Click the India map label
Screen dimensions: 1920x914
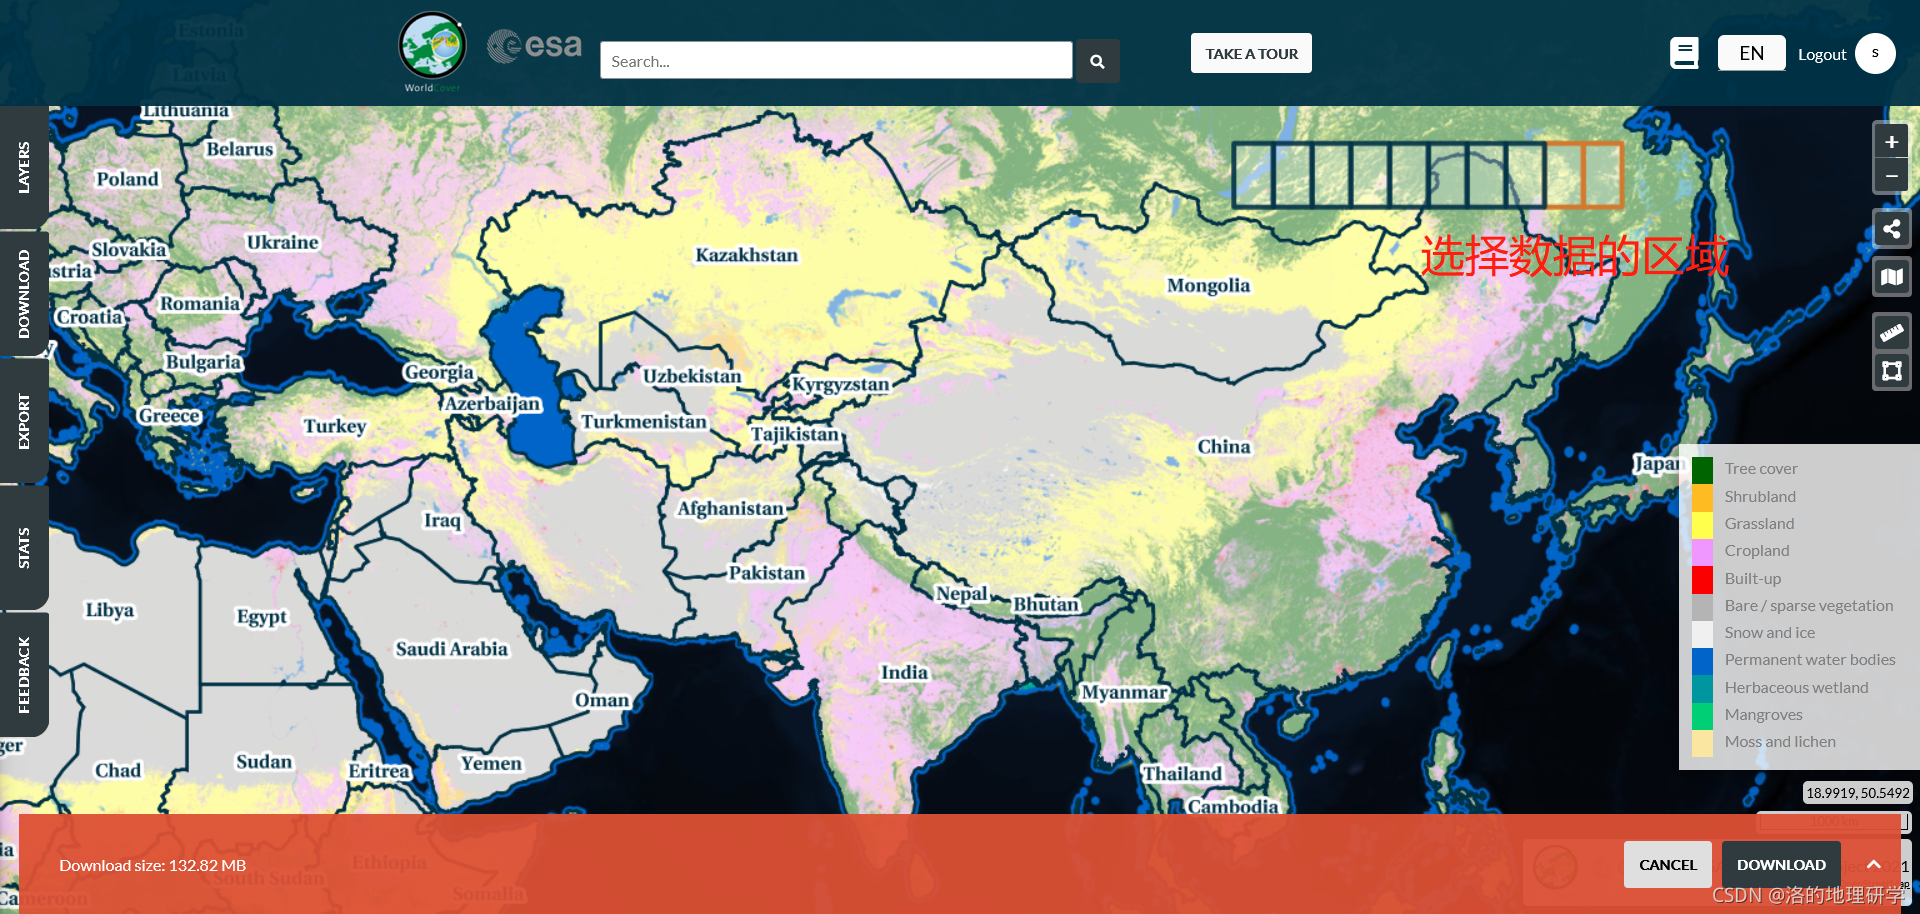pyautogui.click(x=904, y=673)
